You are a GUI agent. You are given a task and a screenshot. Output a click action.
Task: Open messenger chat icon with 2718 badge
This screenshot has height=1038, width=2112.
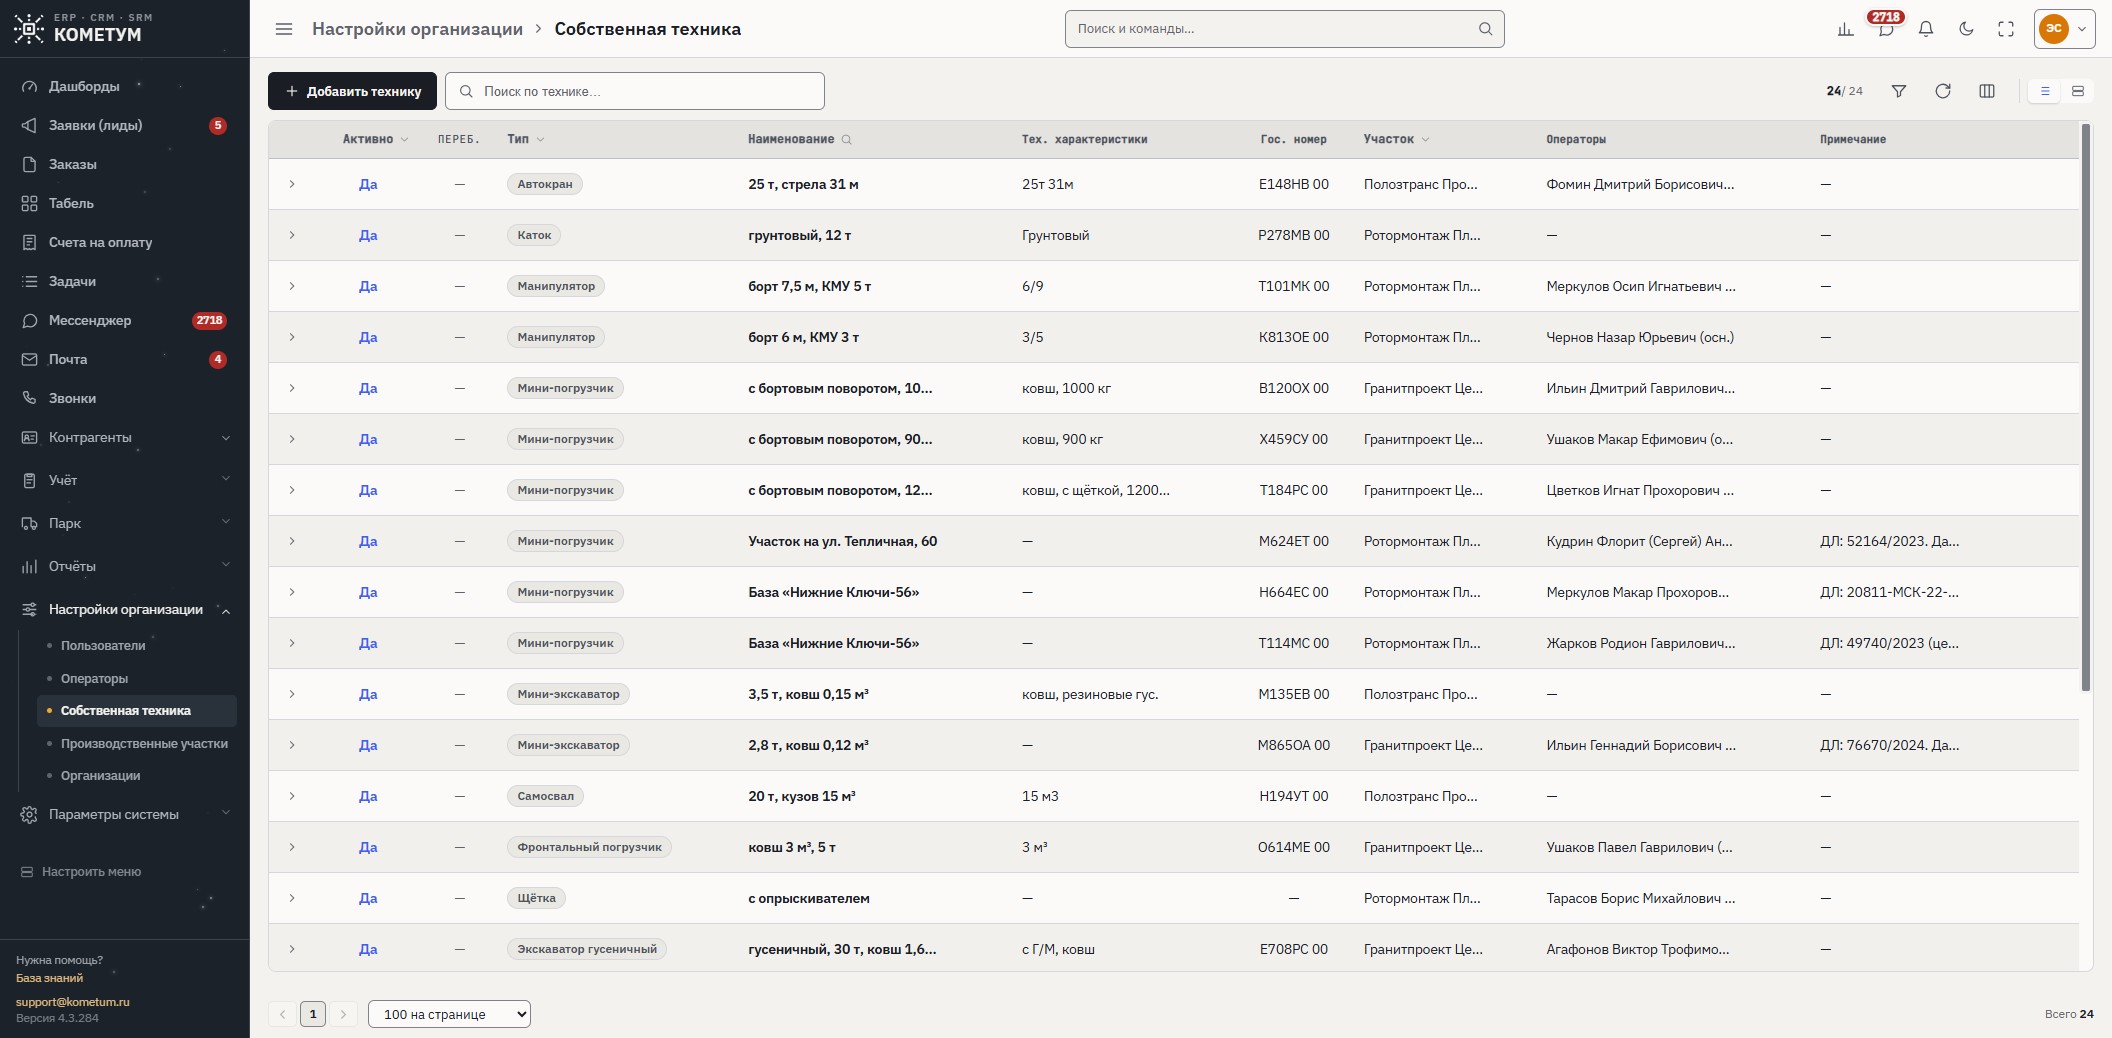point(1886,29)
